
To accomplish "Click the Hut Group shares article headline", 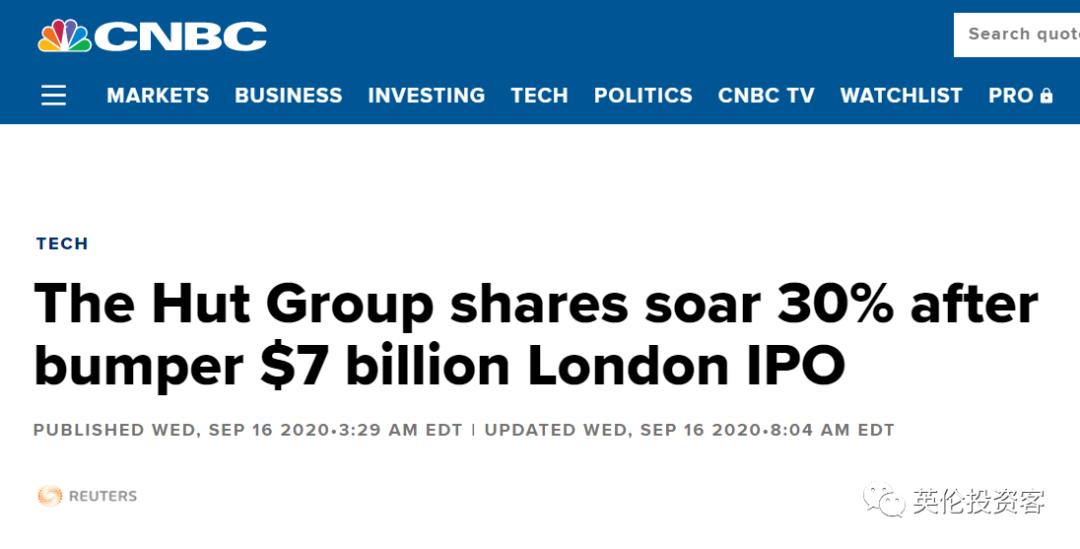I will click(x=536, y=335).
